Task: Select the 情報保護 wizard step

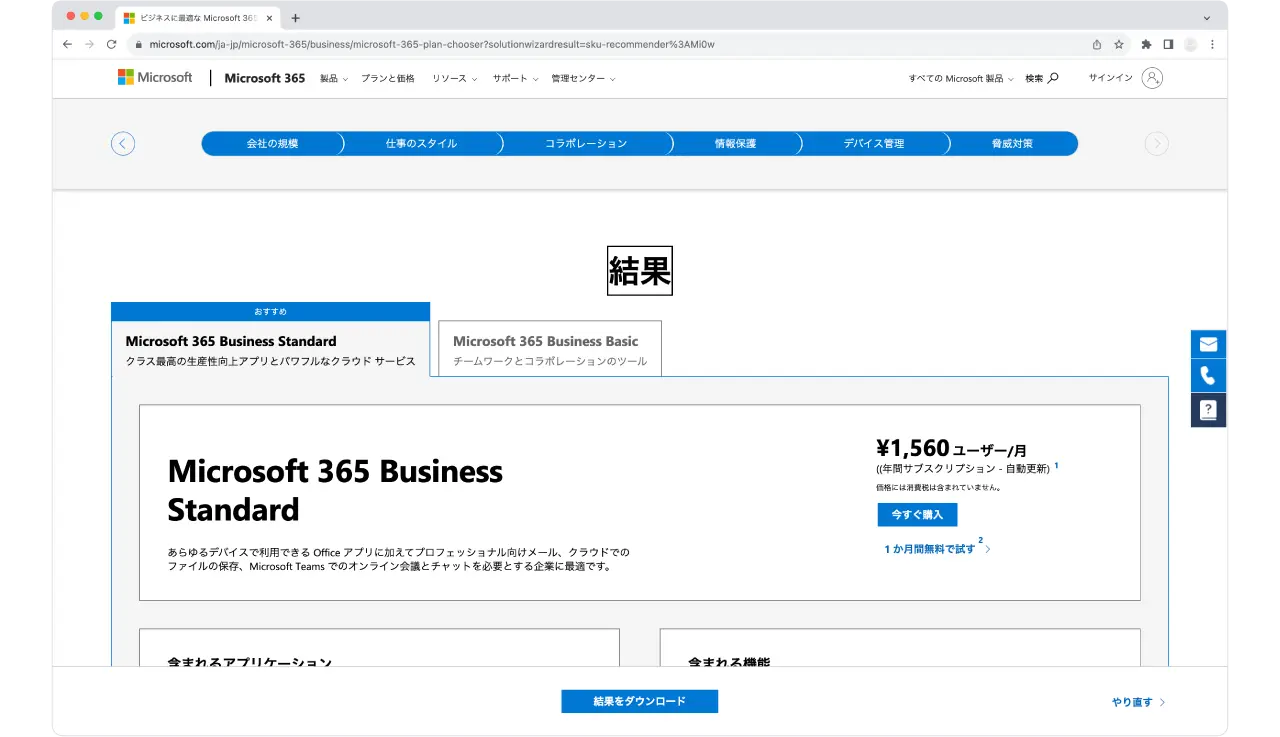Action: tap(735, 144)
